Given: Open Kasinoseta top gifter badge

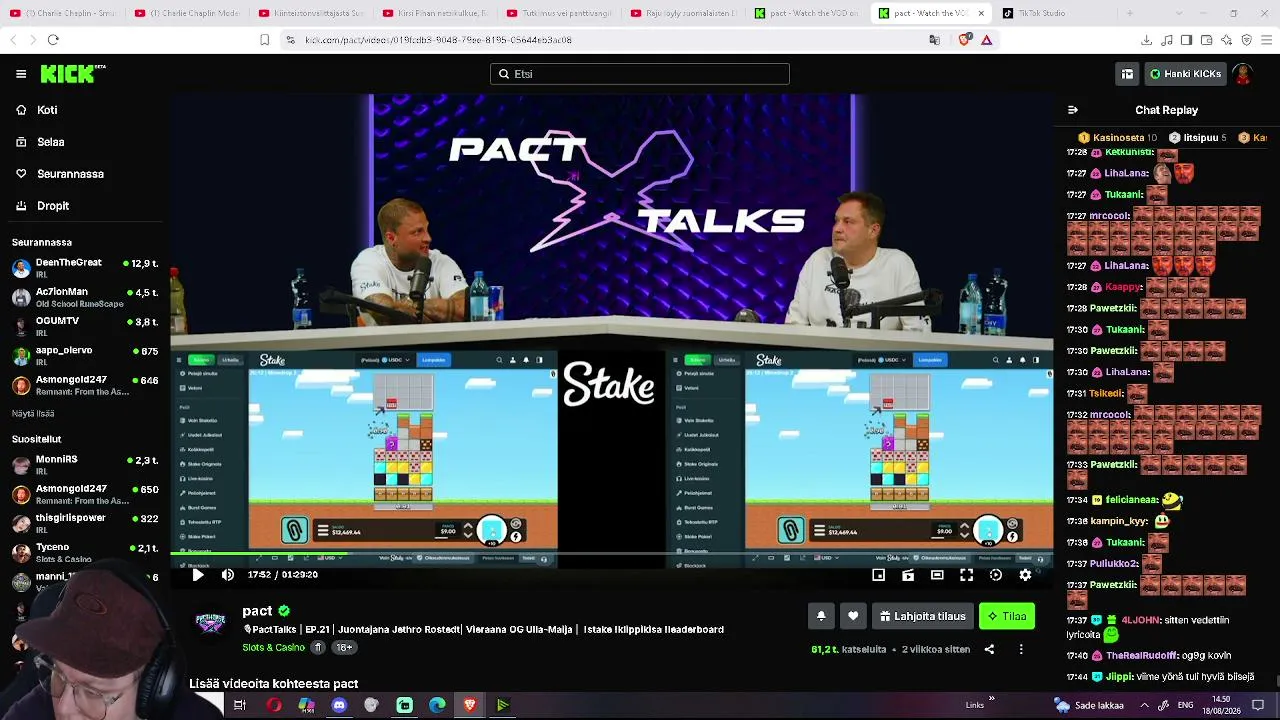Looking at the screenshot, I should [1117, 137].
